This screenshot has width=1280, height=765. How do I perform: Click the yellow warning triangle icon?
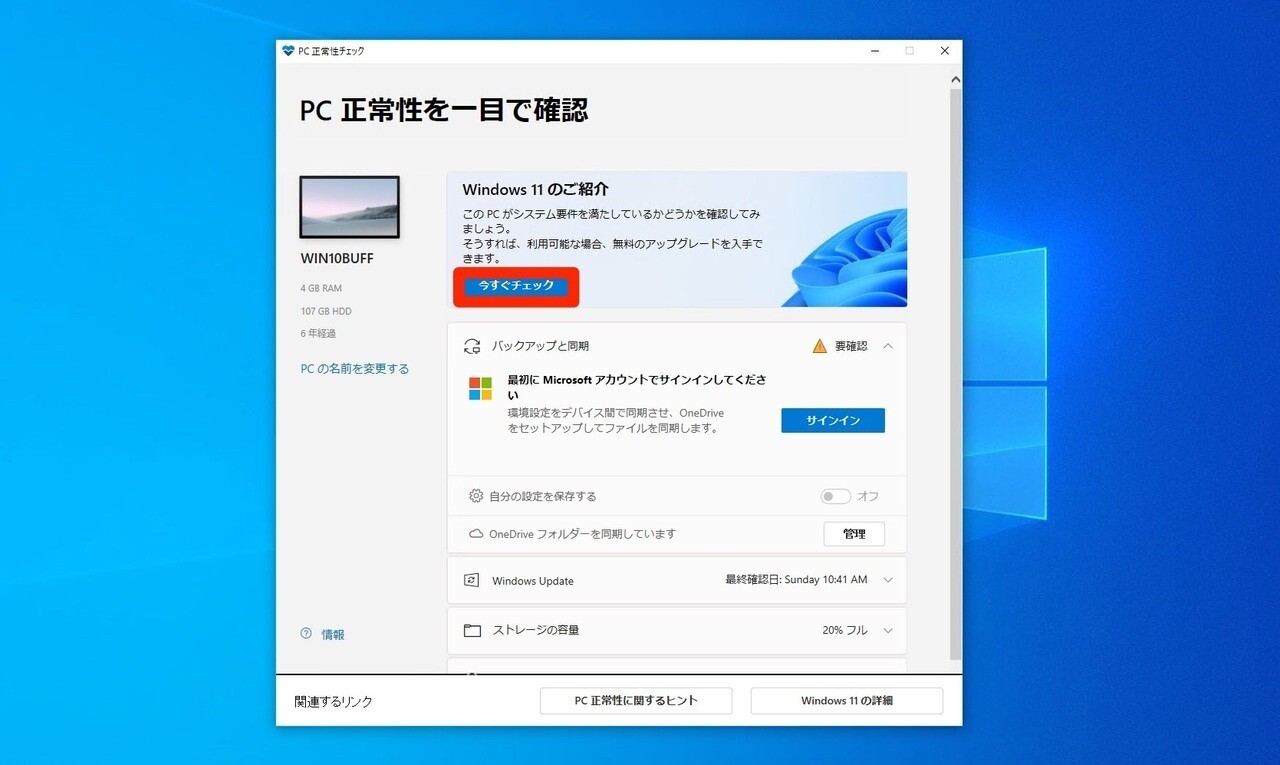820,346
